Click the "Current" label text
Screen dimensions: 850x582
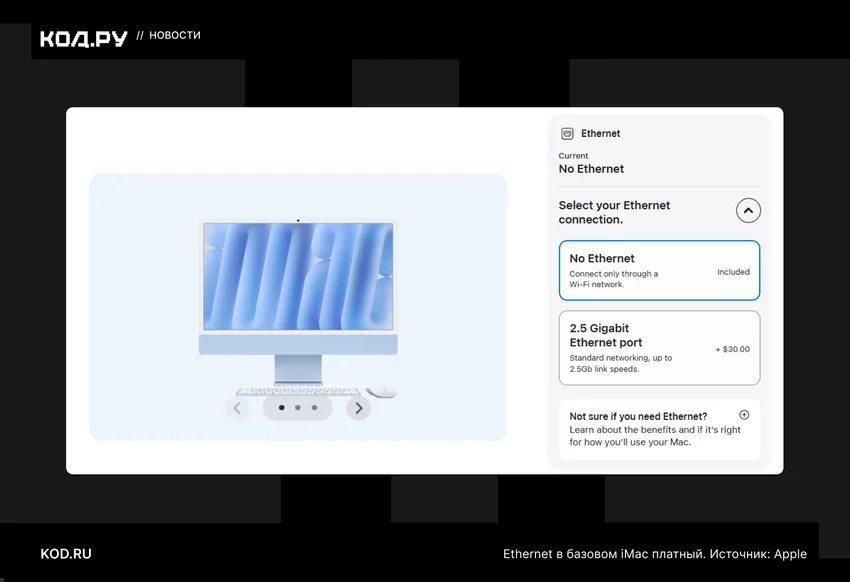573,156
